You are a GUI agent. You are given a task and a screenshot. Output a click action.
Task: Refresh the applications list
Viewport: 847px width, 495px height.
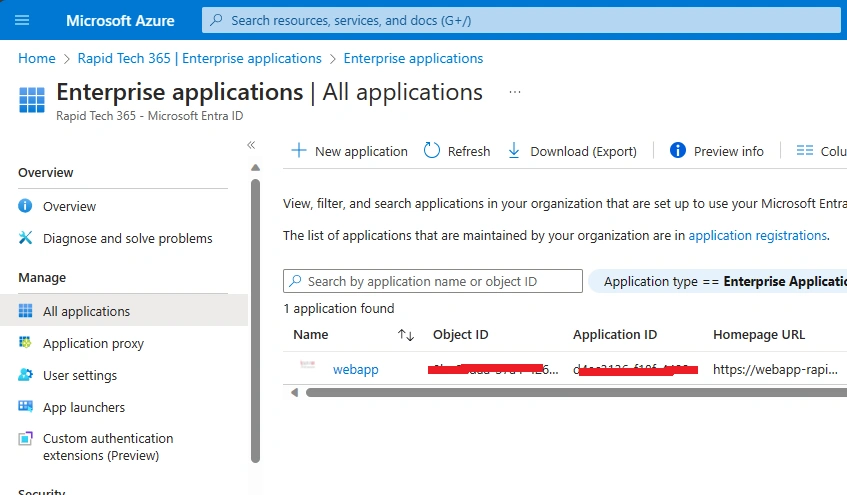pyautogui.click(x=457, y=151)
